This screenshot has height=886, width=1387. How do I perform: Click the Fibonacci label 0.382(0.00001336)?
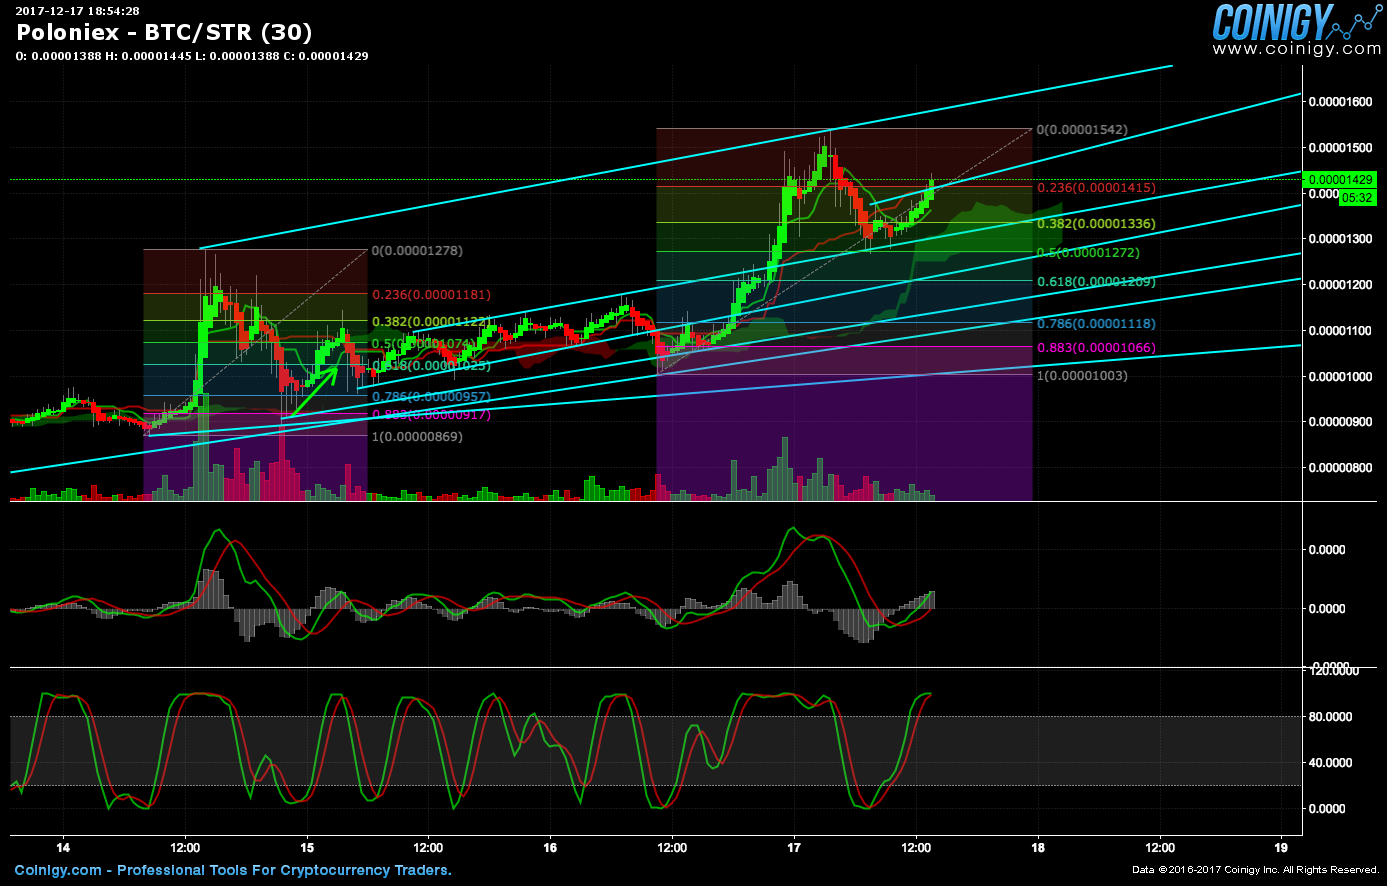[x=1096, y=224]
